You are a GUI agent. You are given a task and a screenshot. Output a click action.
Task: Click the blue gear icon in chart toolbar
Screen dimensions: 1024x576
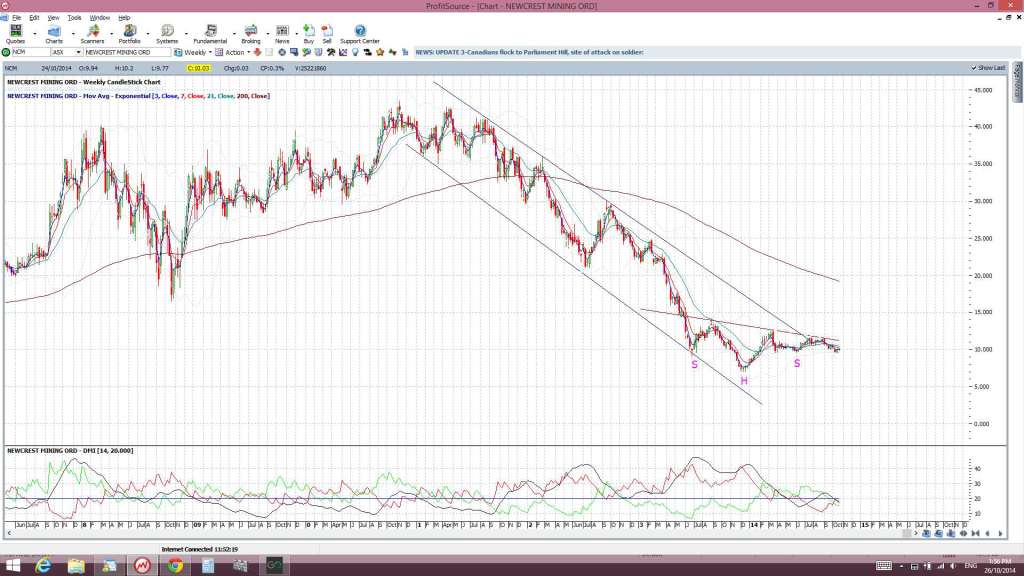tap(281, 52)
